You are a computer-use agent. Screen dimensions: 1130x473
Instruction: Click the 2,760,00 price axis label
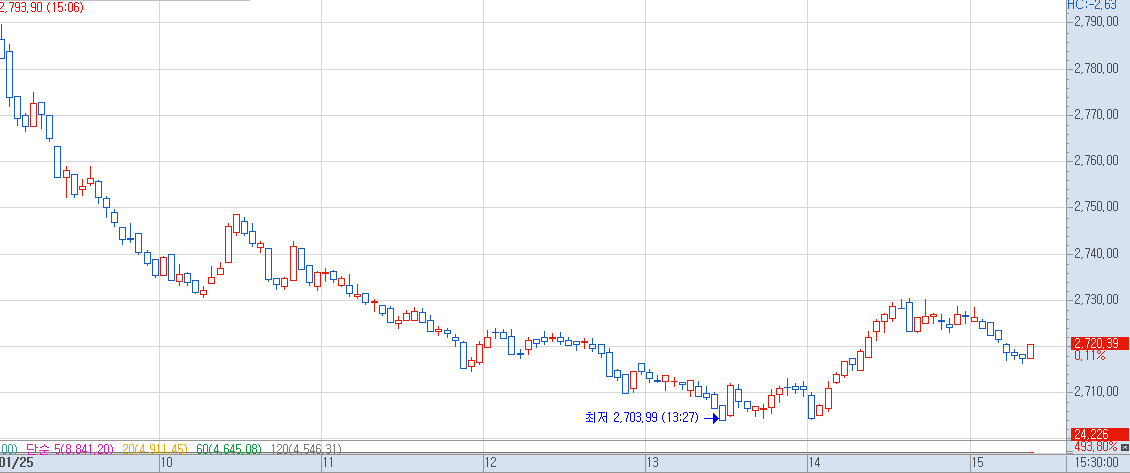[1096, 161]
